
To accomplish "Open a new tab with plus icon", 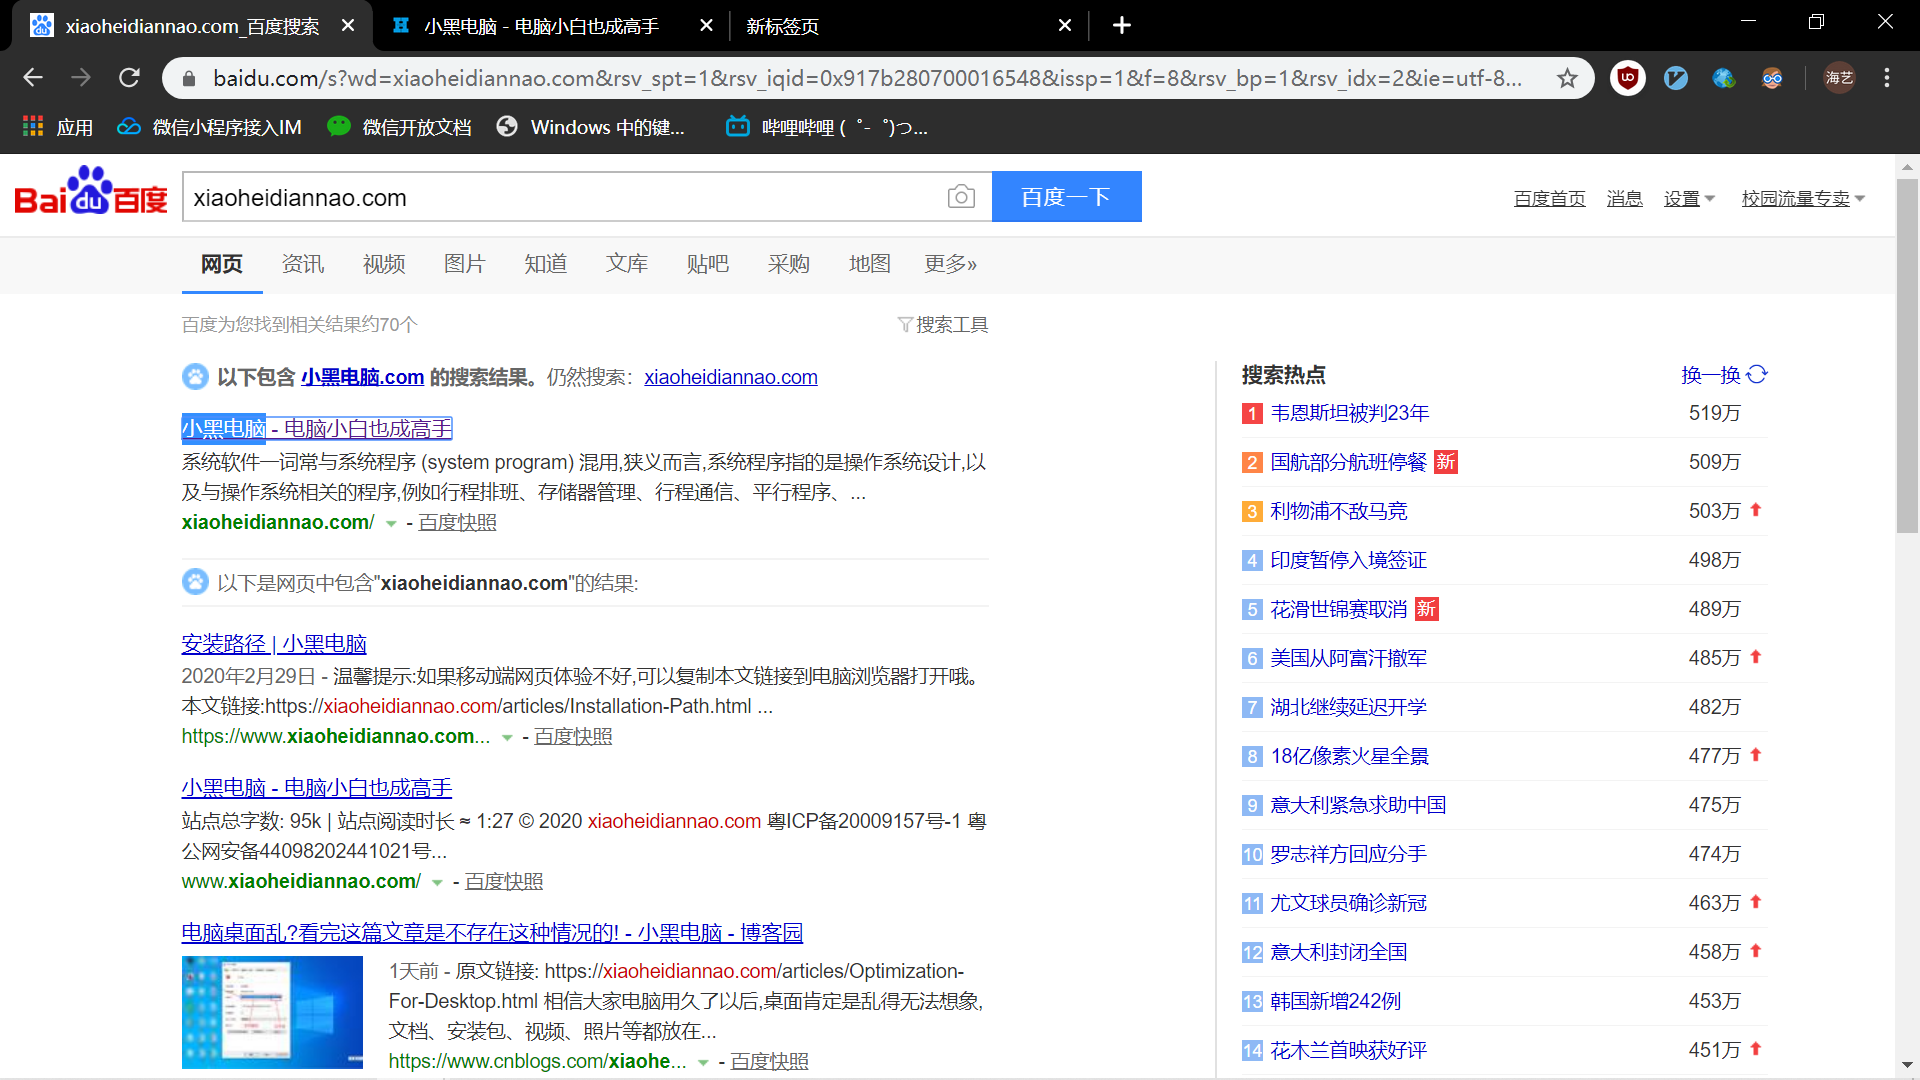I will (1121, 25).
